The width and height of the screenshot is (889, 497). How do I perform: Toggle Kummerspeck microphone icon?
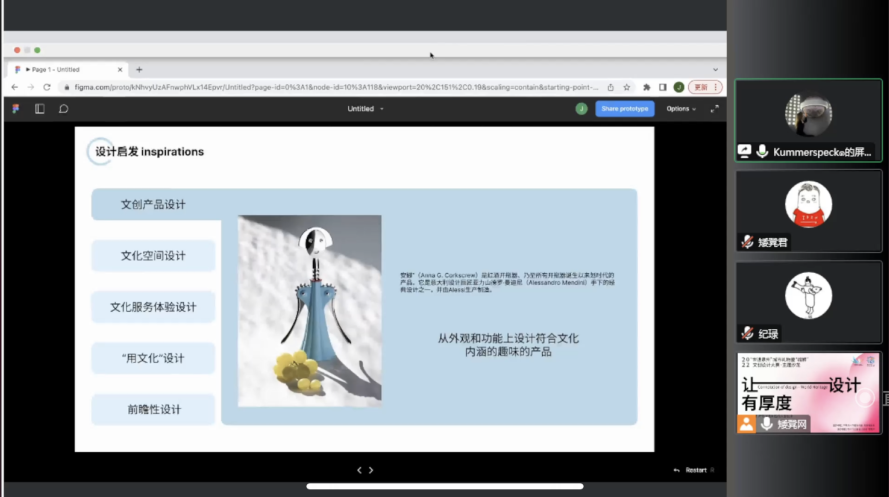762,151
